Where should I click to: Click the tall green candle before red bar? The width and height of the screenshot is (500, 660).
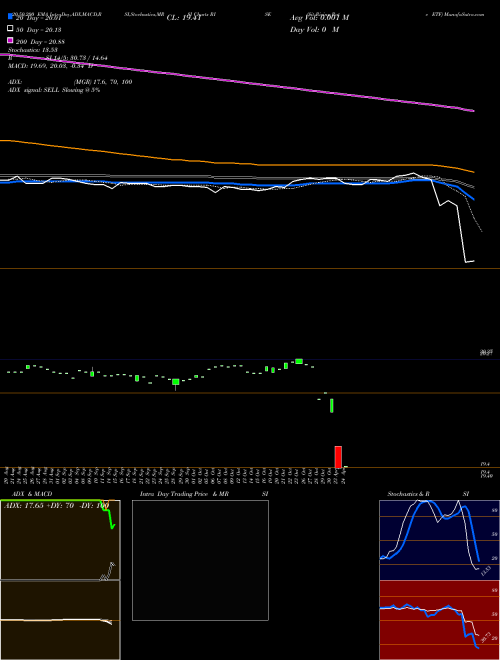[x=332, y=405]
